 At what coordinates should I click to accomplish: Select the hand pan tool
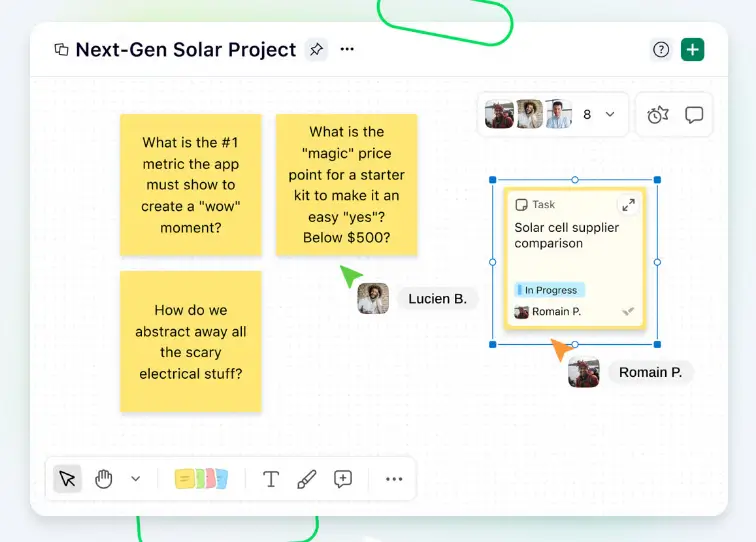[x=104, y=479]
